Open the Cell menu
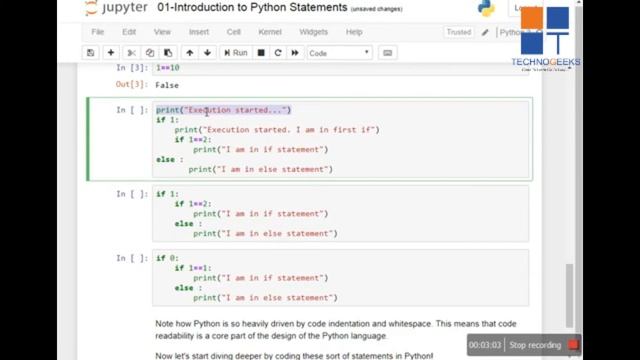Viewport: 640px width, 360px height. (233, 32)
